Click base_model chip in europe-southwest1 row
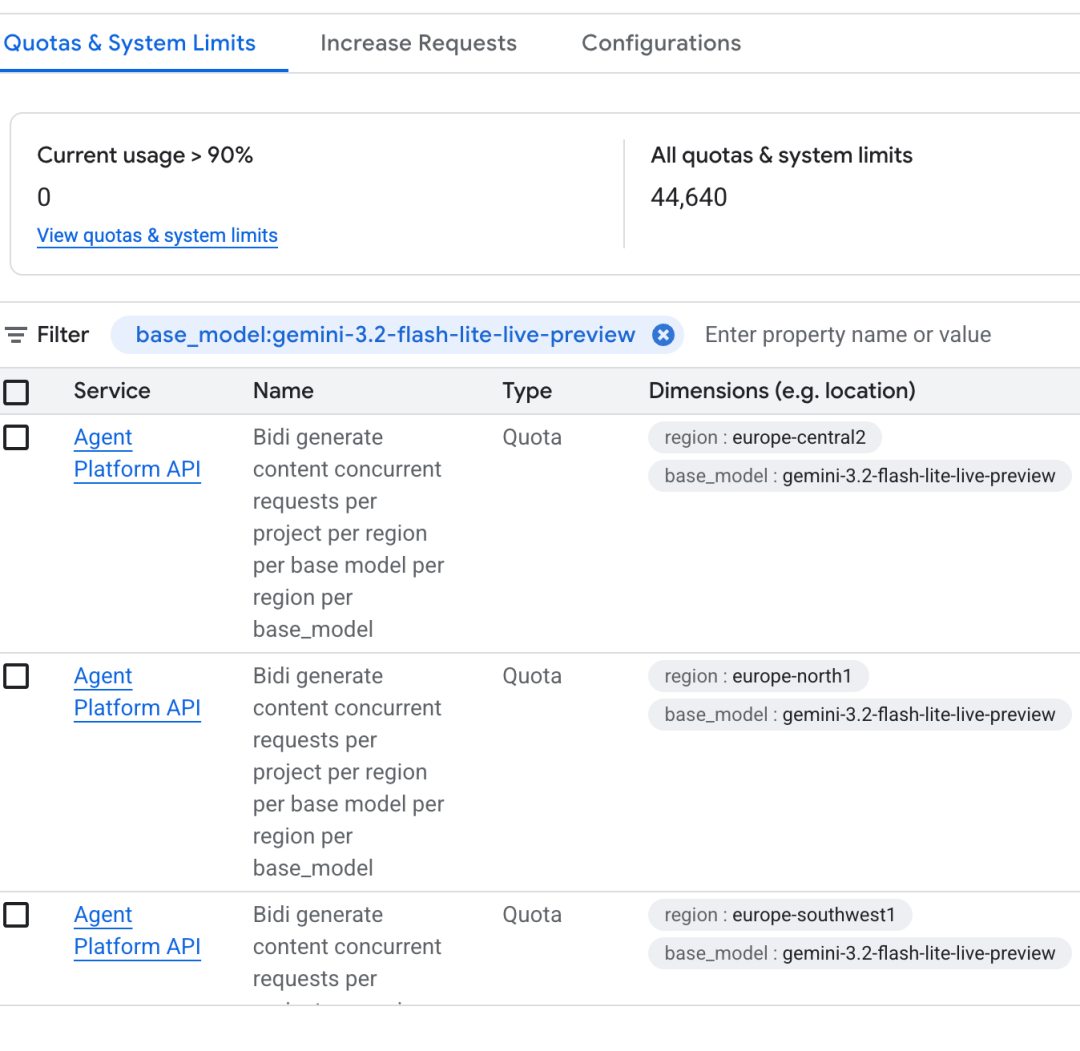This screenshot has height=1051, width=1080. pos(860,954)
